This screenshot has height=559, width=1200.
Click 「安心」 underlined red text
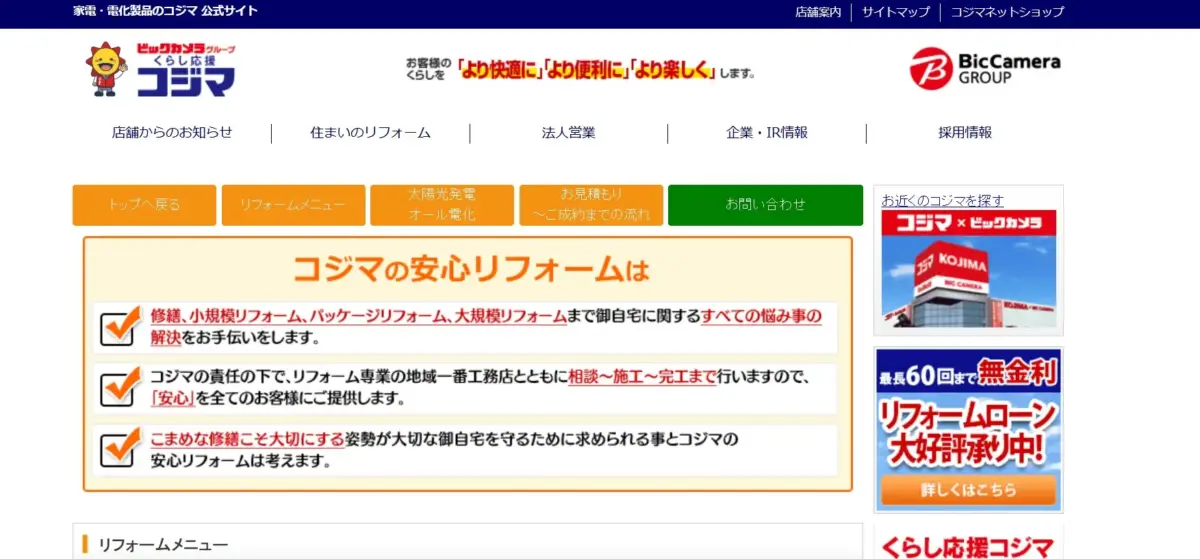tap(173, 398)
